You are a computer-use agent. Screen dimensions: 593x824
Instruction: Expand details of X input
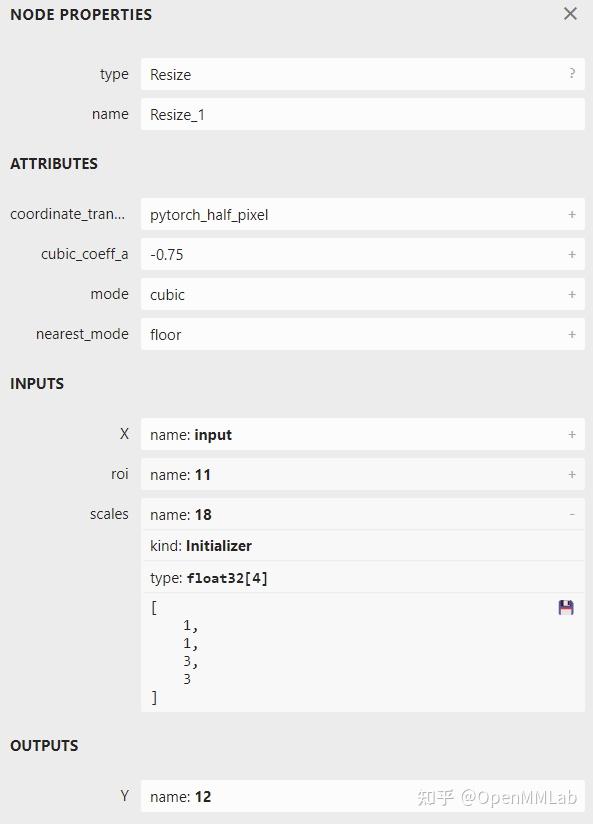pos(572,434)
